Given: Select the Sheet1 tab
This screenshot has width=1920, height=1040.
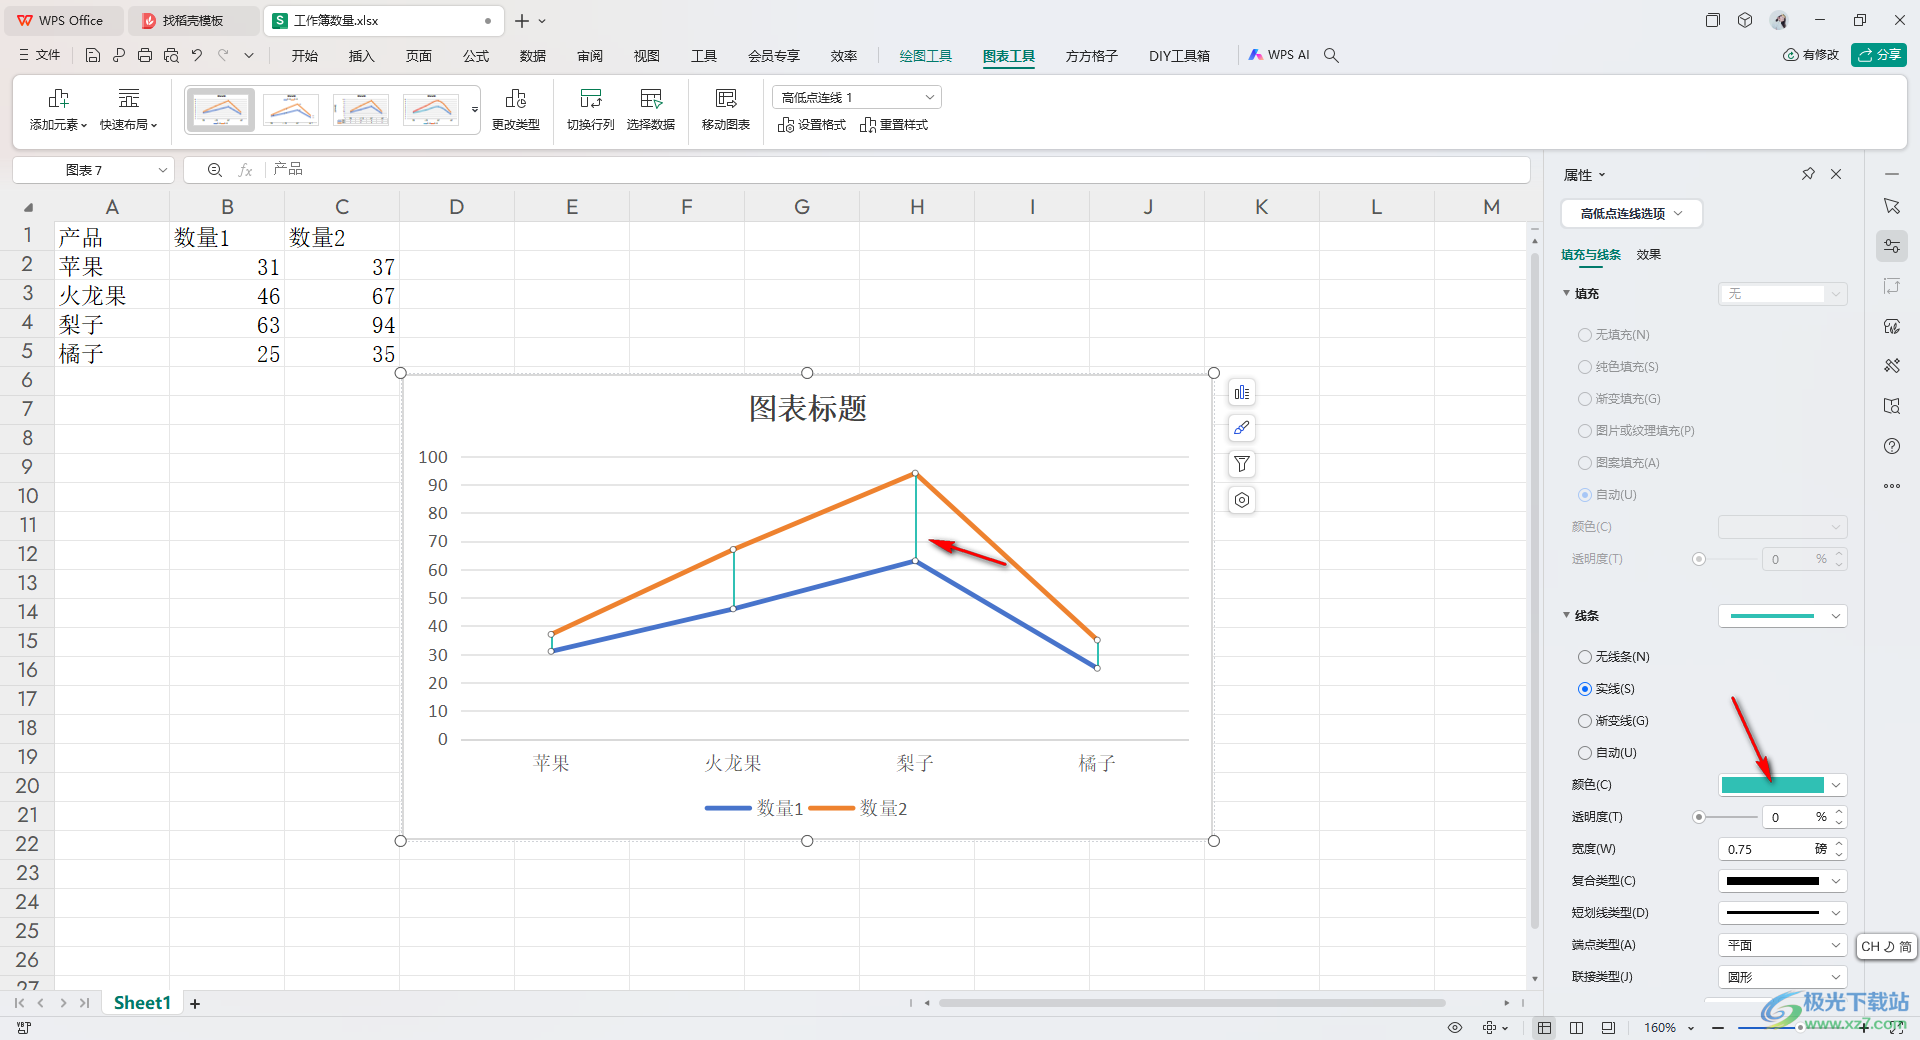Looking at the screenshot, I should coord(142,1003).
